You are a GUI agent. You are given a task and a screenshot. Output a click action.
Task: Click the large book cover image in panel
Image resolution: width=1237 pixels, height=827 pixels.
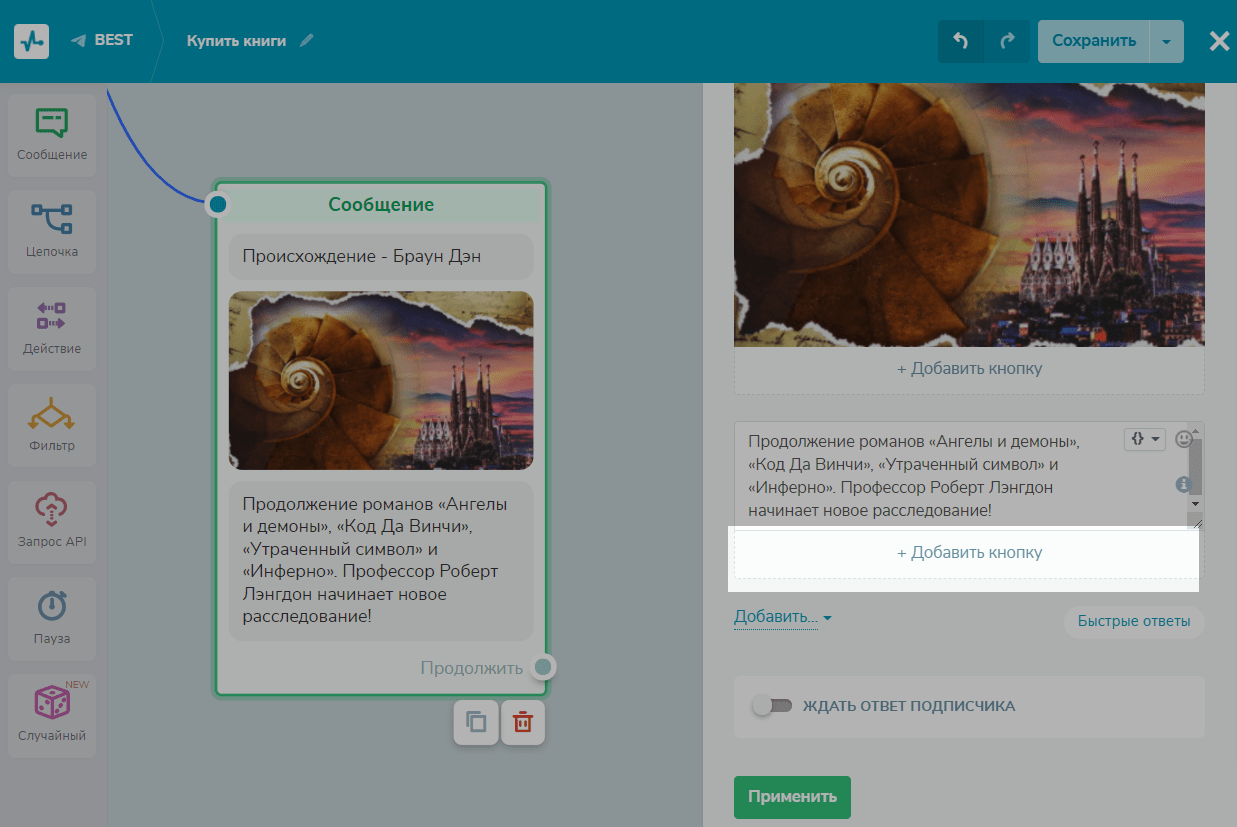click(x=969, y=215)
